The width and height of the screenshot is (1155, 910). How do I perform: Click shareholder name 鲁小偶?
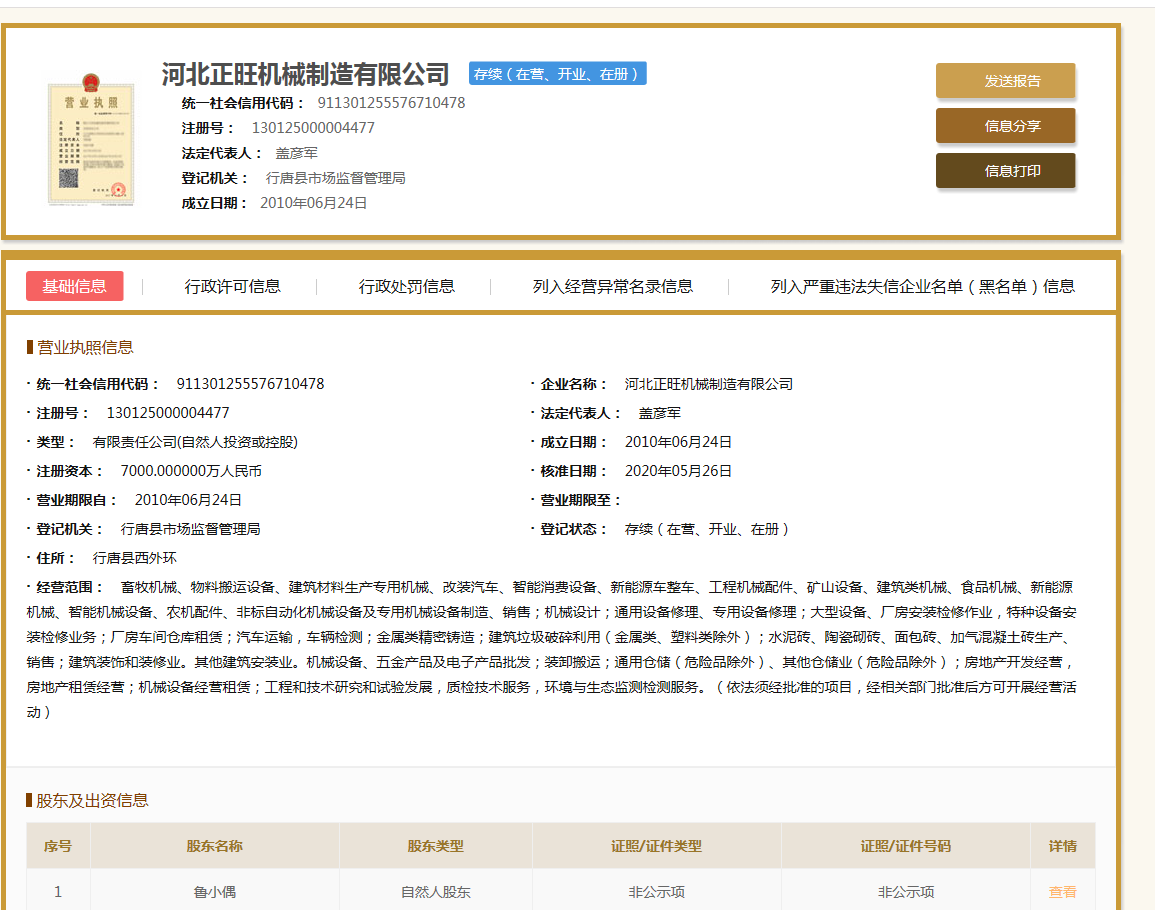214,892
